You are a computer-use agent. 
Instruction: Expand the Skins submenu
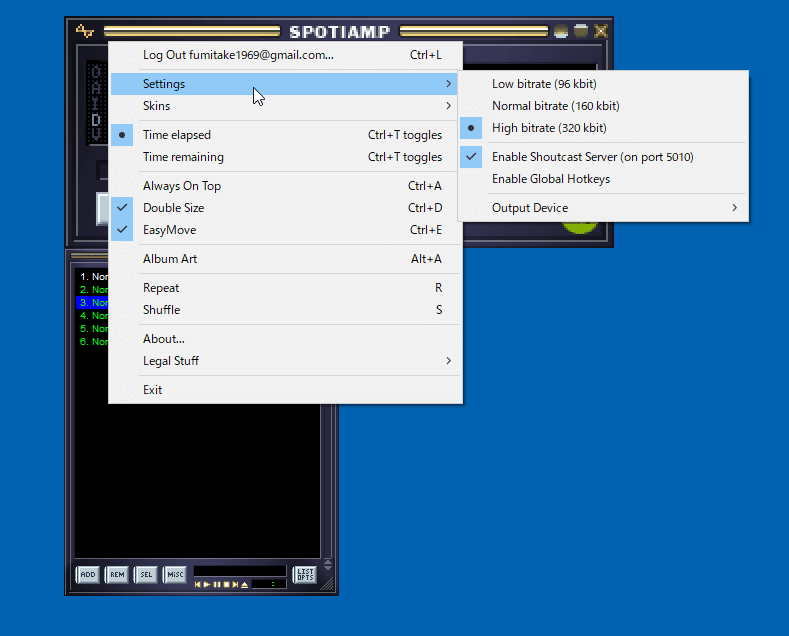[285, 106]
